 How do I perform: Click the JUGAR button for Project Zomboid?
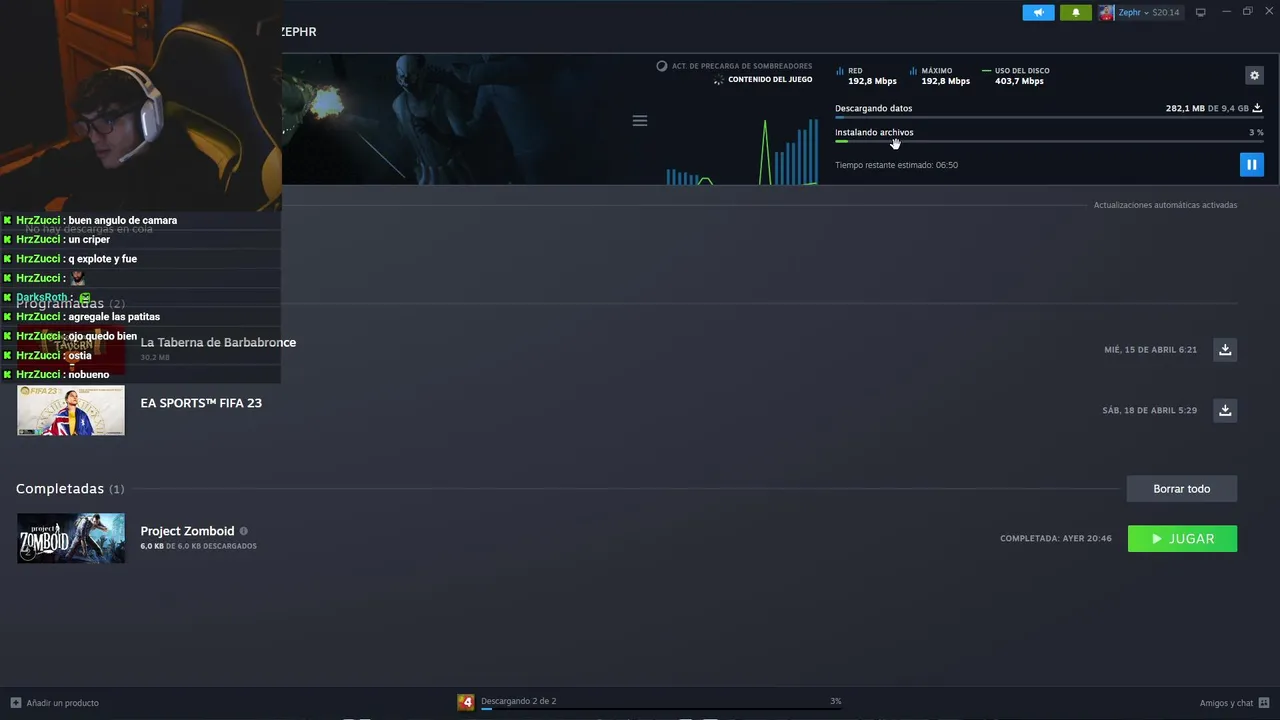coord(1182,539)
